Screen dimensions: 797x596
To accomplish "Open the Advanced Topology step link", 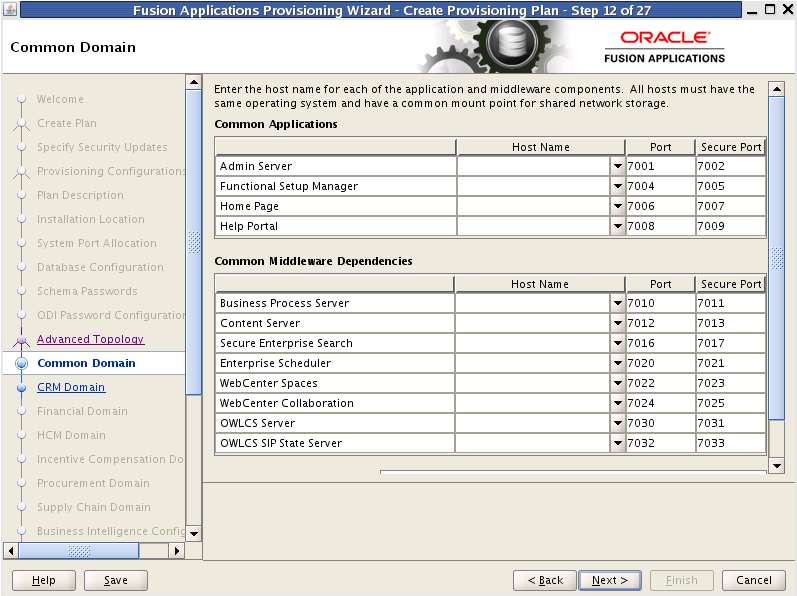I will tap(90, 339).
